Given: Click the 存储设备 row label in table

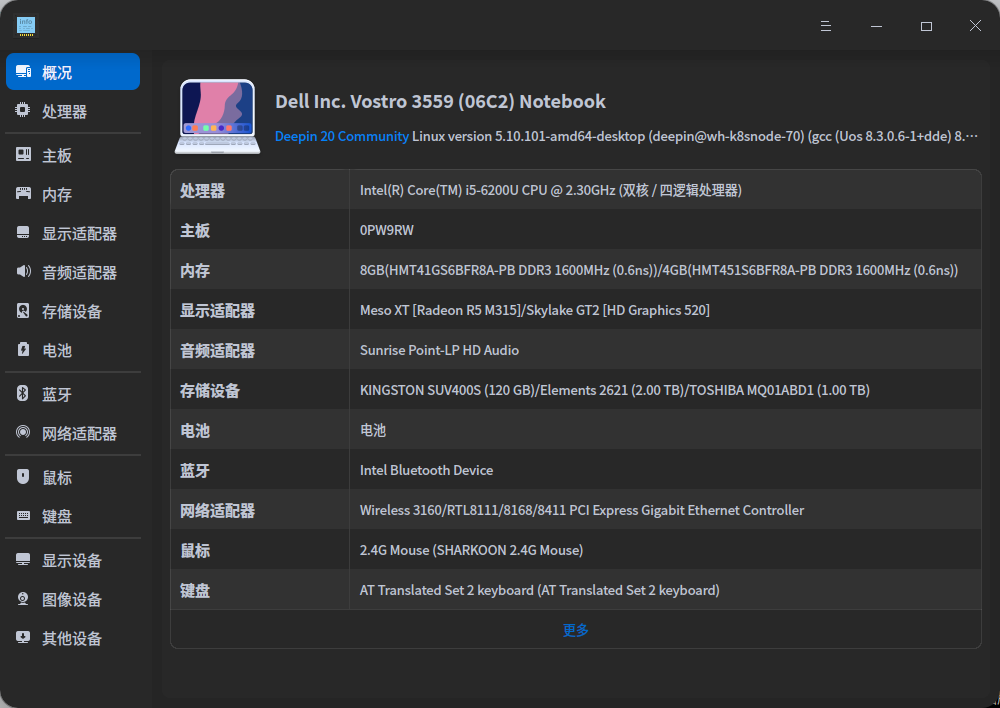Looking at the screenshot, I should click(210, 390).
